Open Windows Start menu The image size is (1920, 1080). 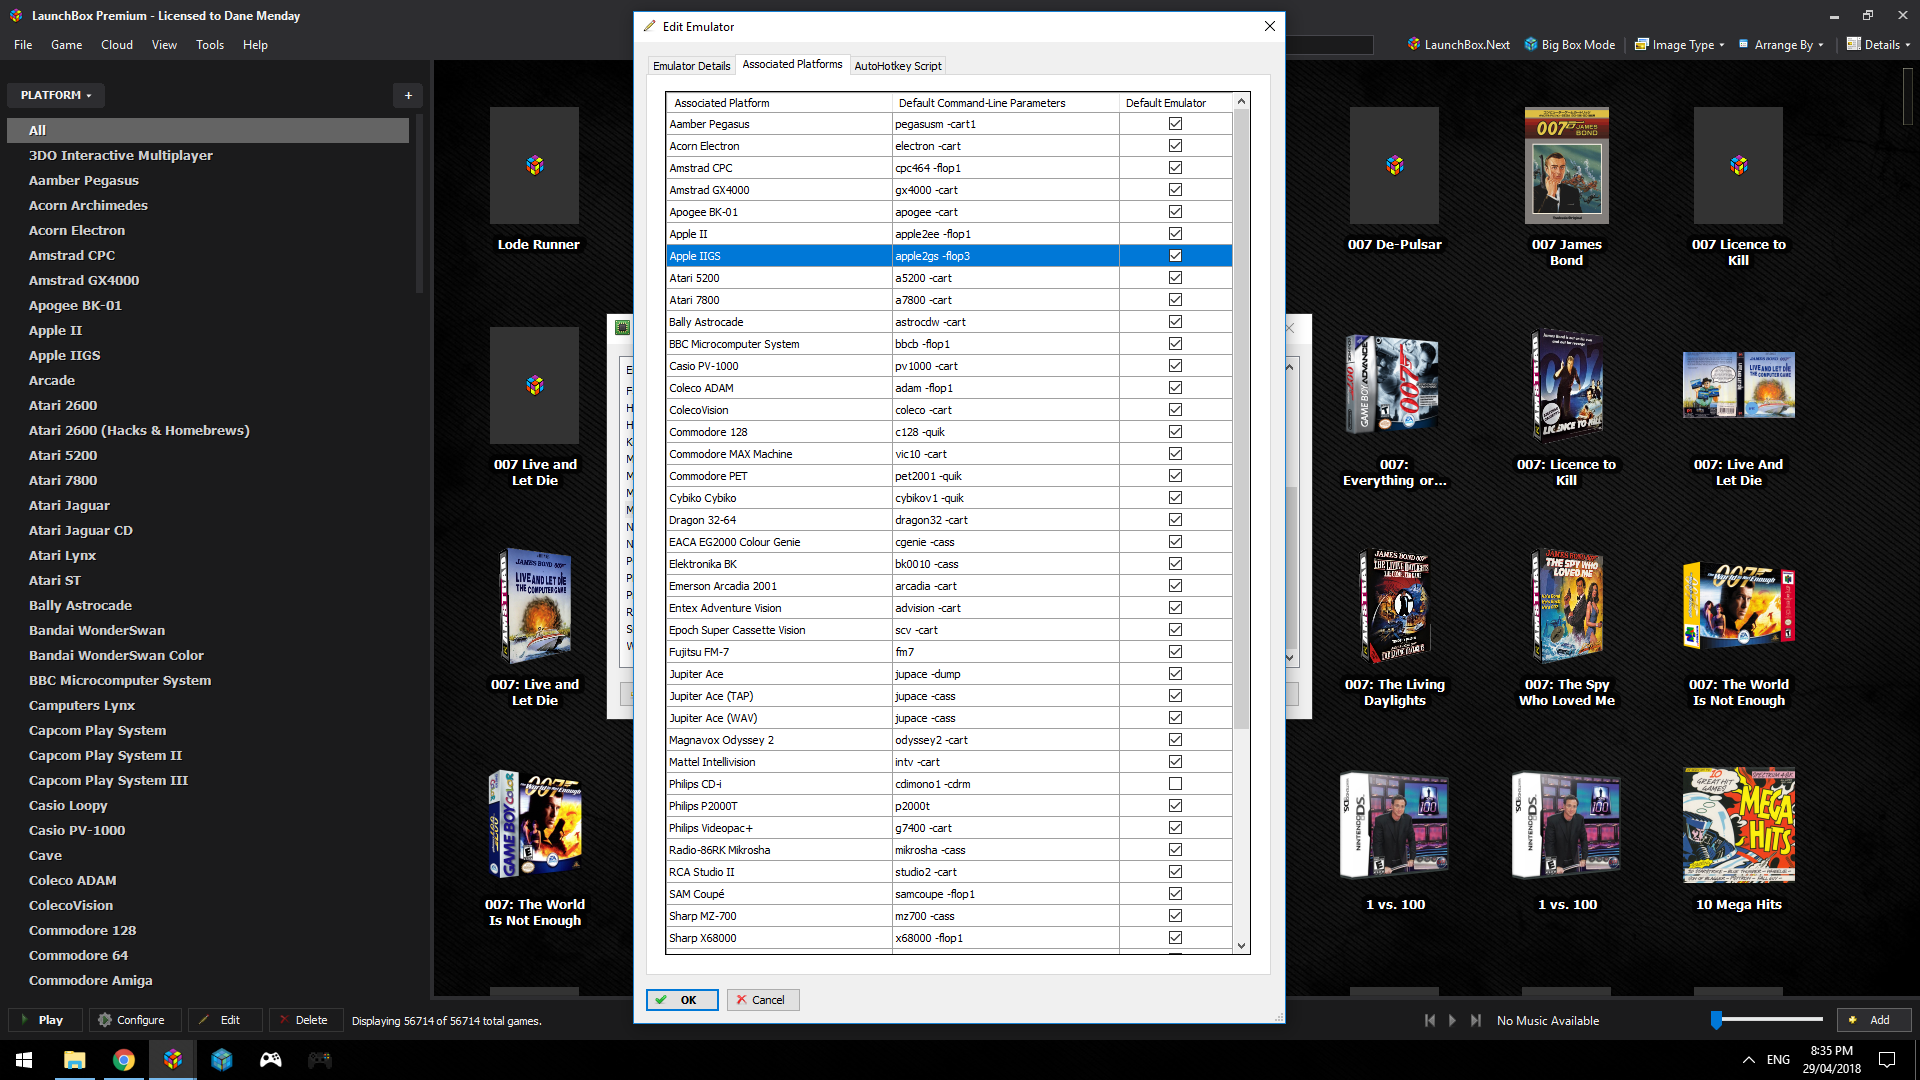point(24,1060)
